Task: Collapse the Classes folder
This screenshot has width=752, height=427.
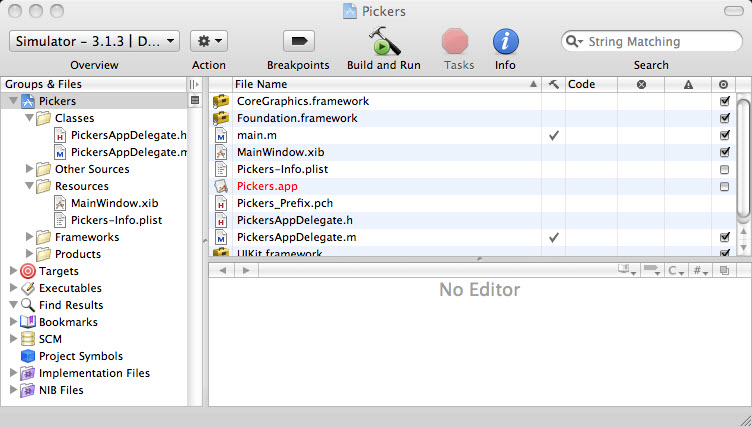Action: point(29,118)
